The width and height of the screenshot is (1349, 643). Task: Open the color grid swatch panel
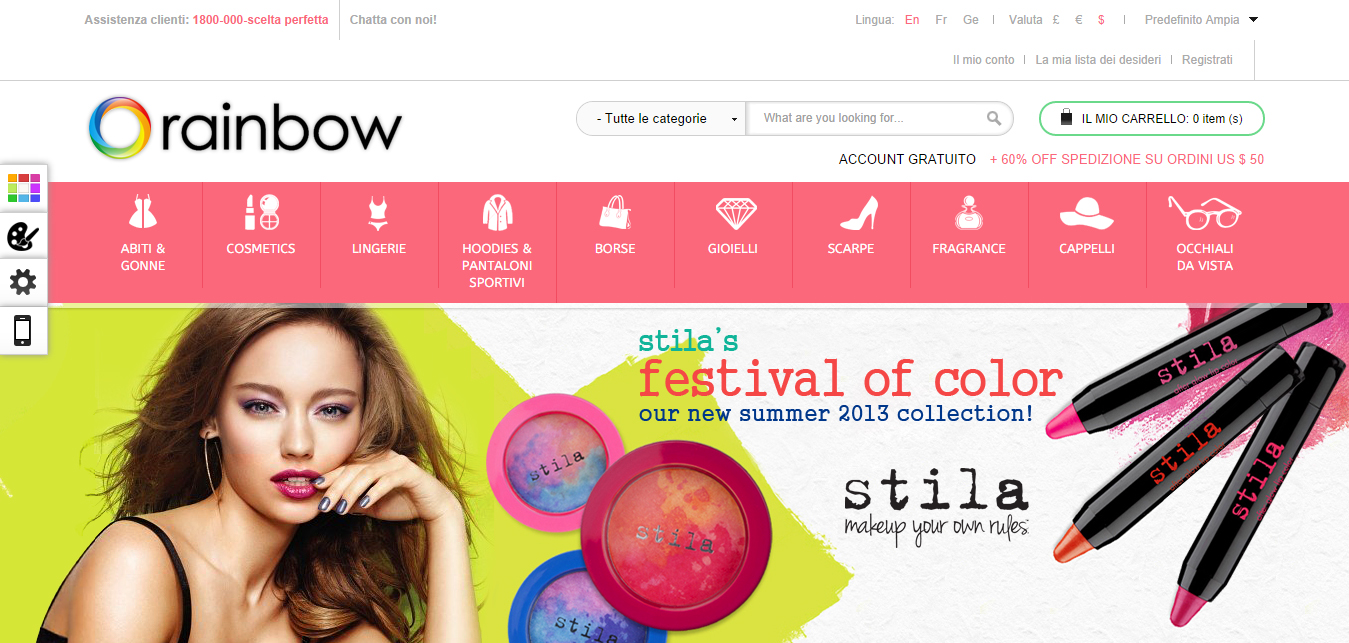pos(23,187)
